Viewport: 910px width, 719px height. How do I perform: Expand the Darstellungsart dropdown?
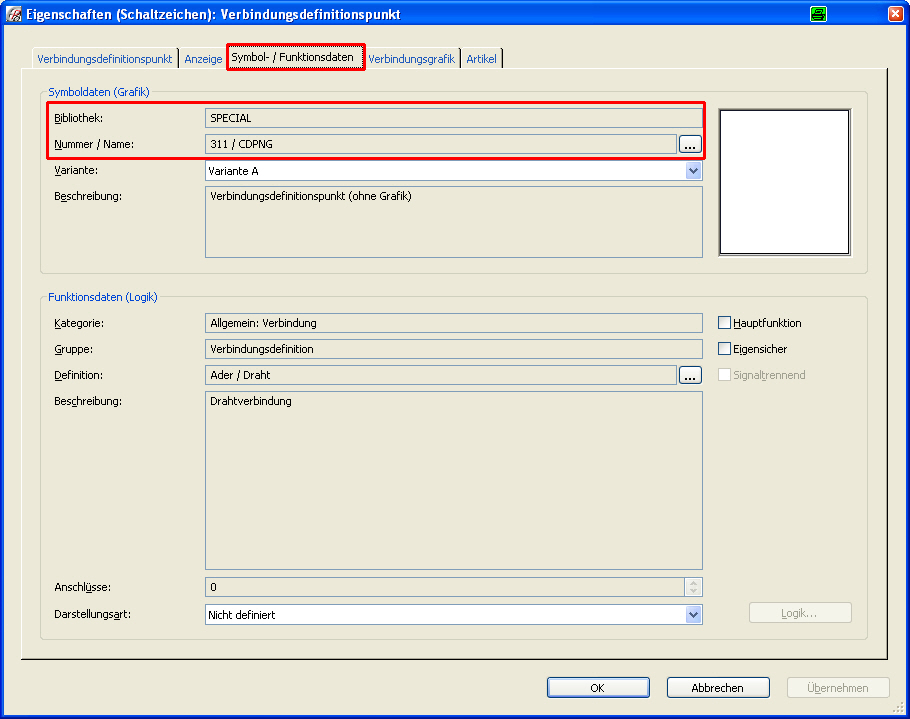(693, 615)
